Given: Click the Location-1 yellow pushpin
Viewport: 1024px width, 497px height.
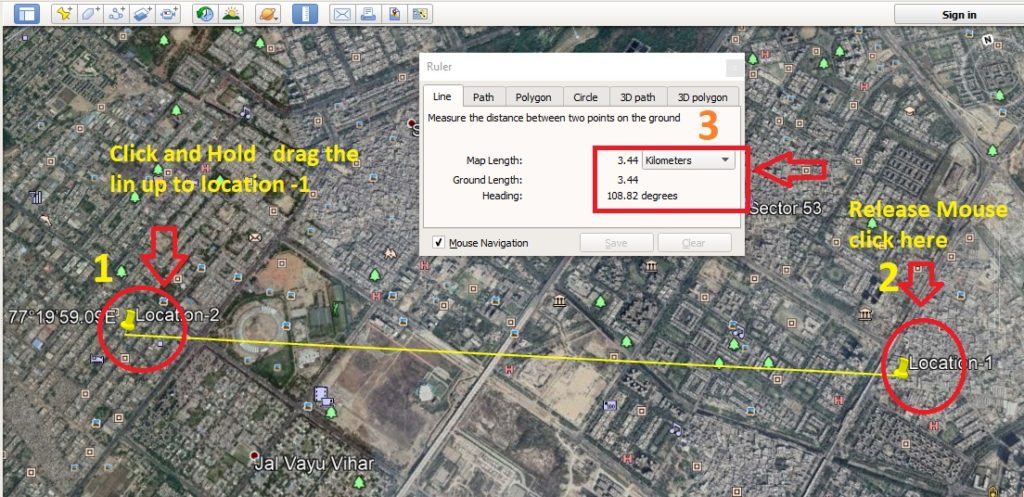Looking at the screenshot, I should (x=902, y=367).
